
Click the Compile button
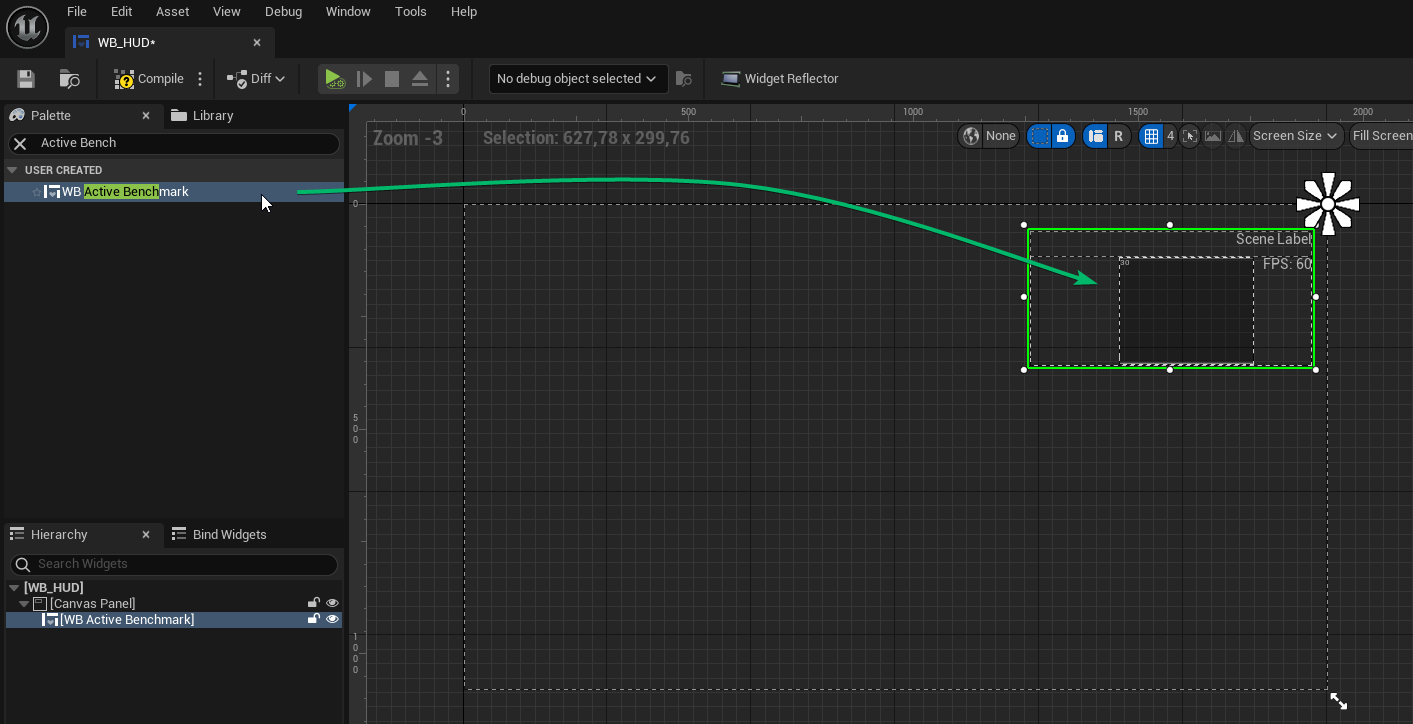tap(149, 79)
